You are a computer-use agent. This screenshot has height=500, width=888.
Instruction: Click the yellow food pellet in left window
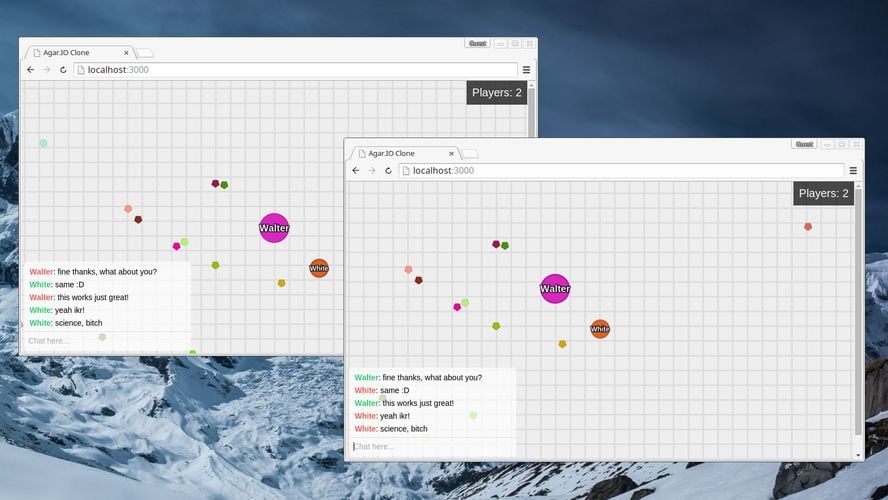tap(281, 283)
